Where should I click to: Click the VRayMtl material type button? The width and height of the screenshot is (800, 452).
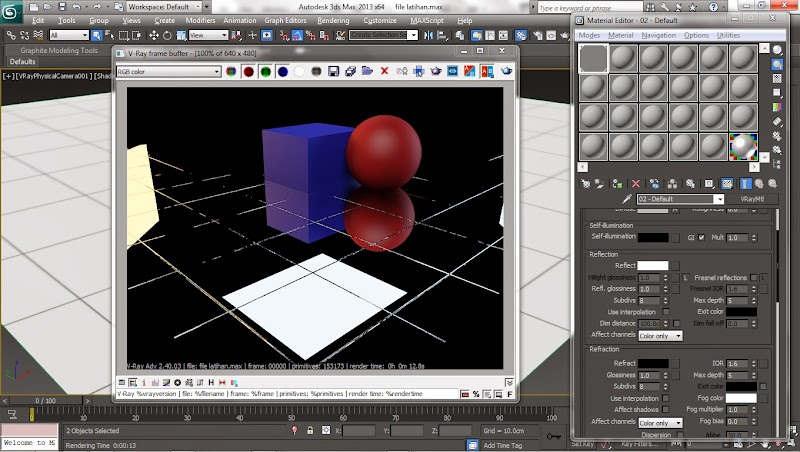click(x=752, y=199)
